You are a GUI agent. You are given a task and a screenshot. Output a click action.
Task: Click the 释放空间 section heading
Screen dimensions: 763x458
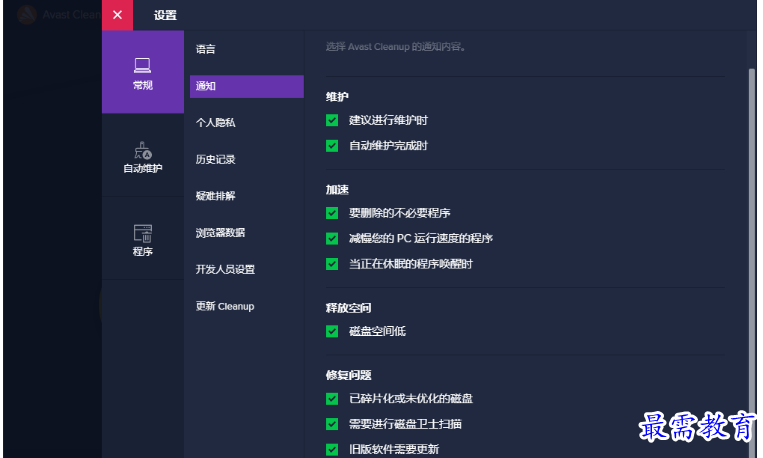click(348, 308)
